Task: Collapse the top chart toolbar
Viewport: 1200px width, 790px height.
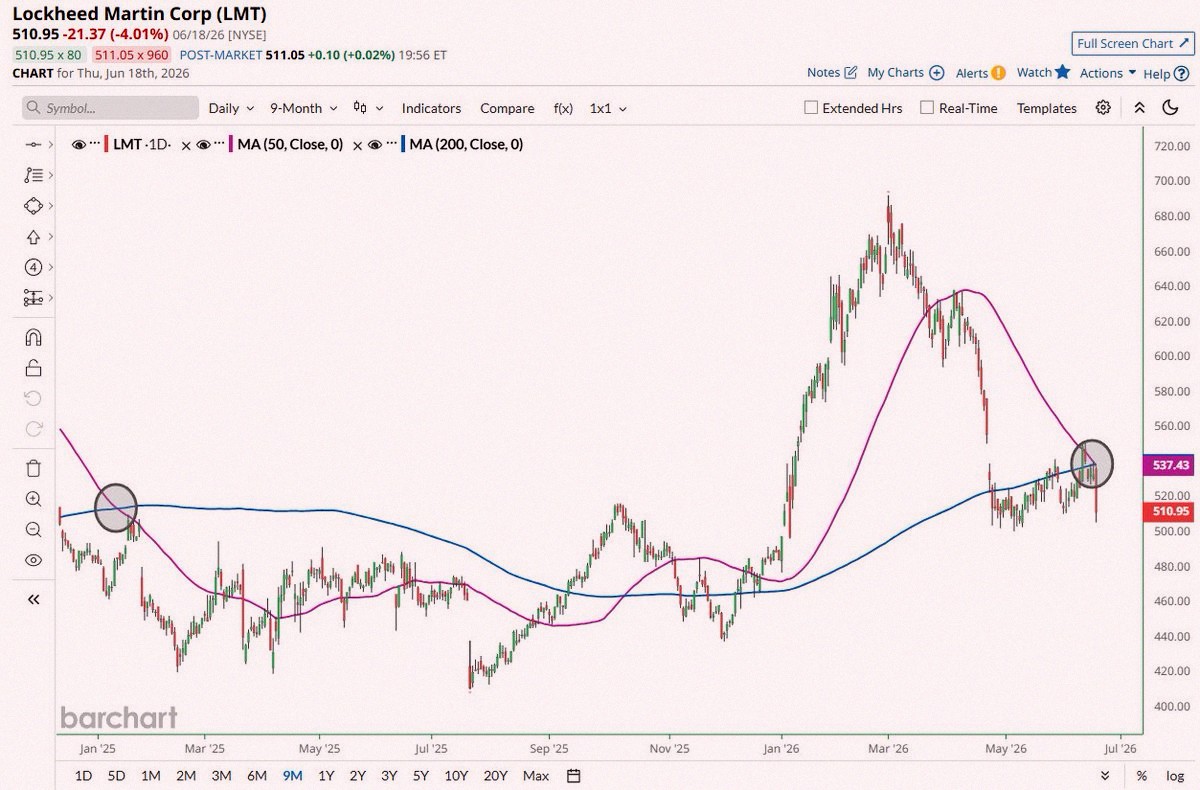Action: (x=1139, y=108)
